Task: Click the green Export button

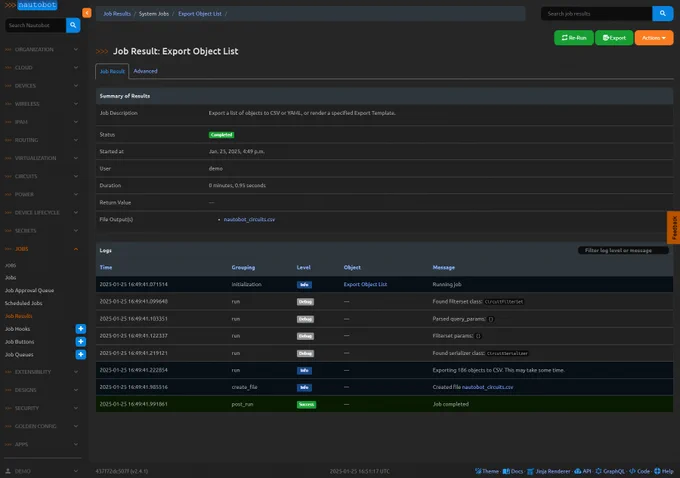Action: 614,38
